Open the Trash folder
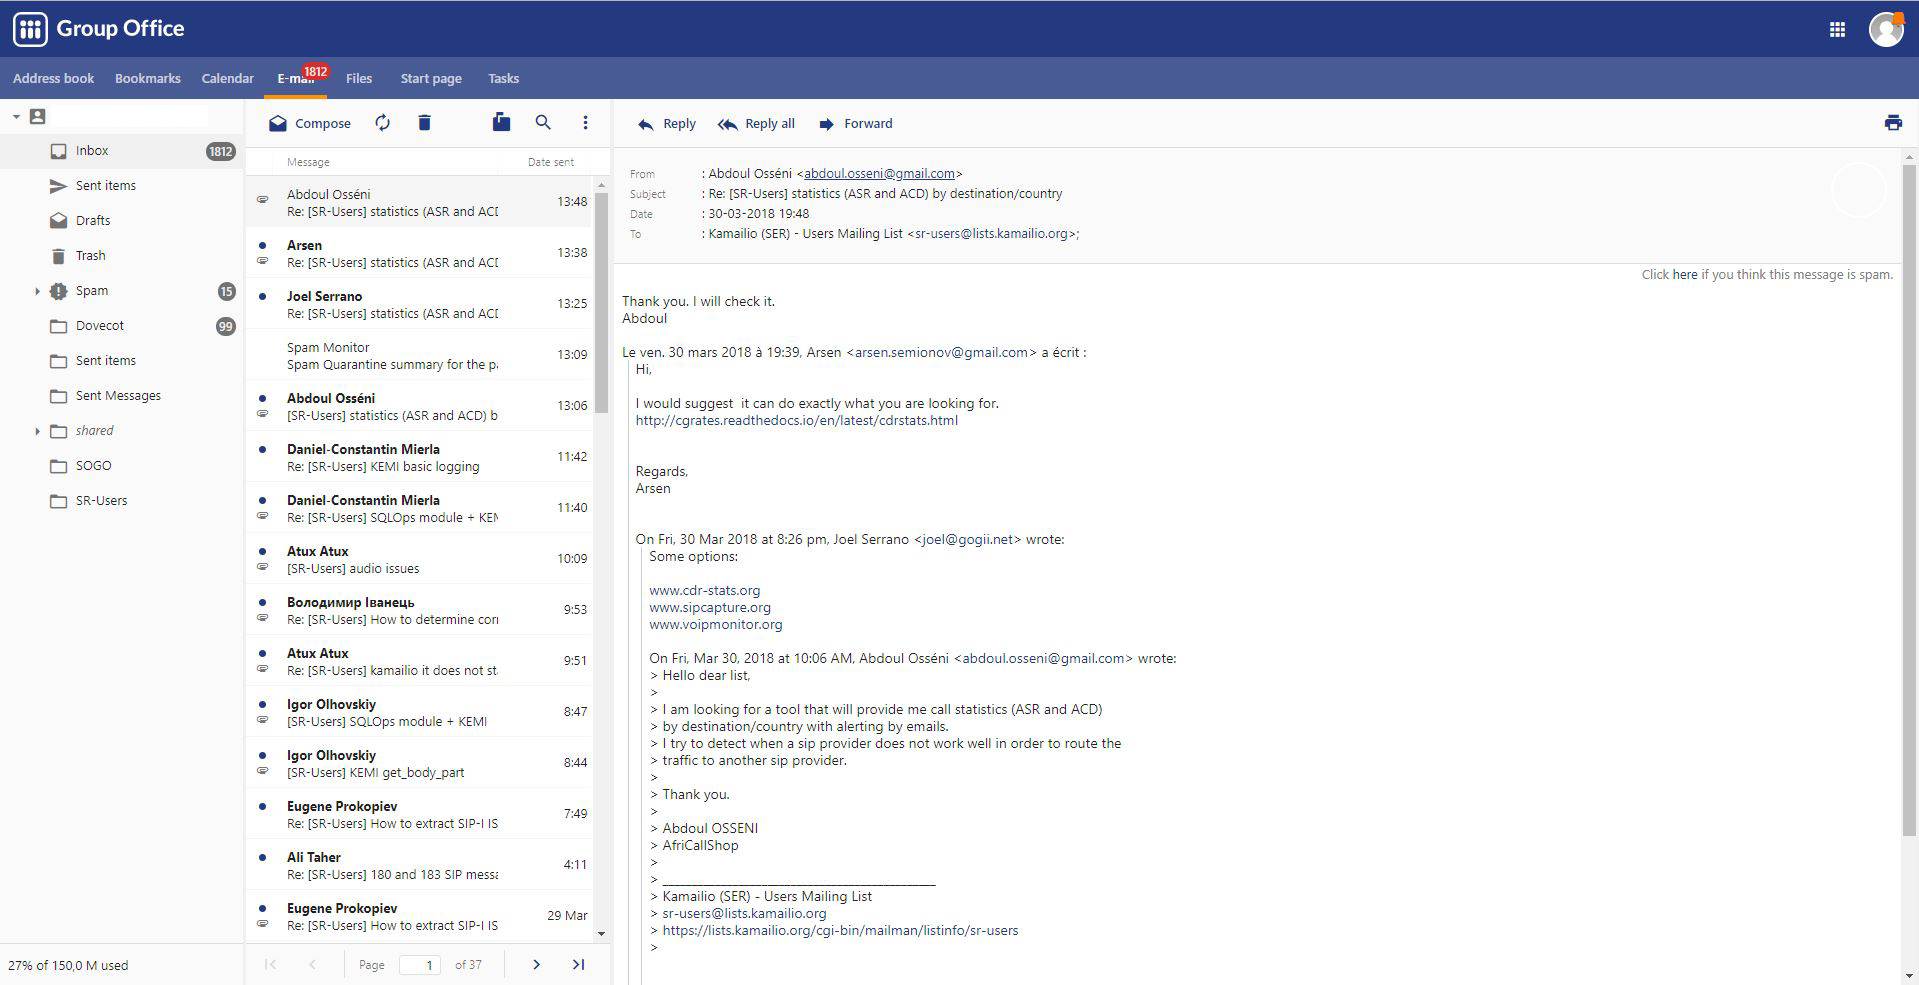Image resolution: width=1919 pixels, height=985 pixels. pos(121,256)
